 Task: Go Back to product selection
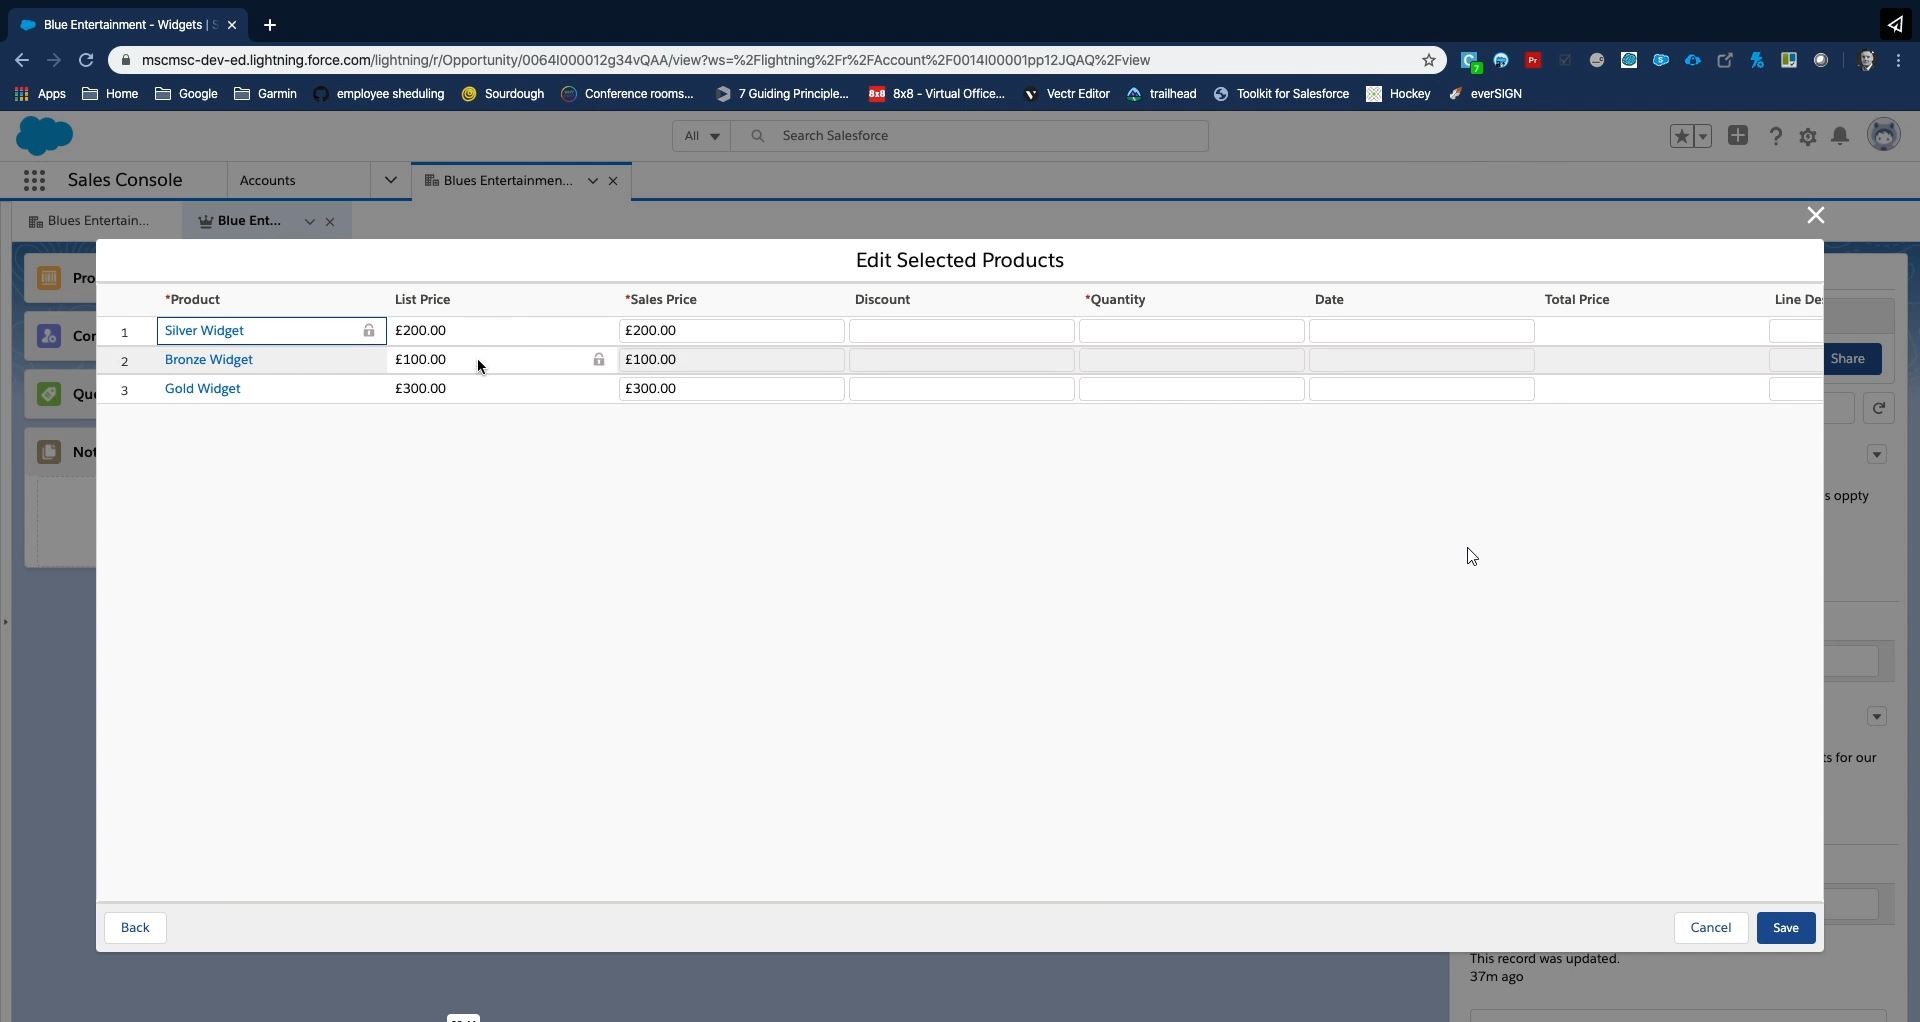pyautogui.click(x=135, y=928)
